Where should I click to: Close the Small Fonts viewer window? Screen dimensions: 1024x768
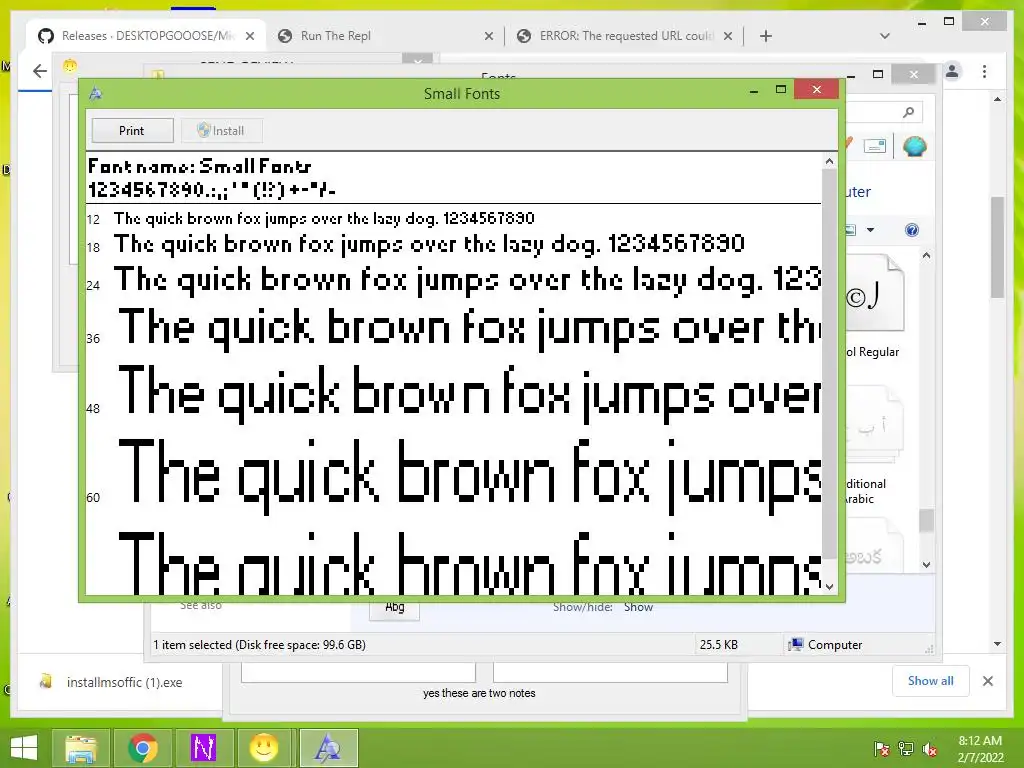pos(816,89)
